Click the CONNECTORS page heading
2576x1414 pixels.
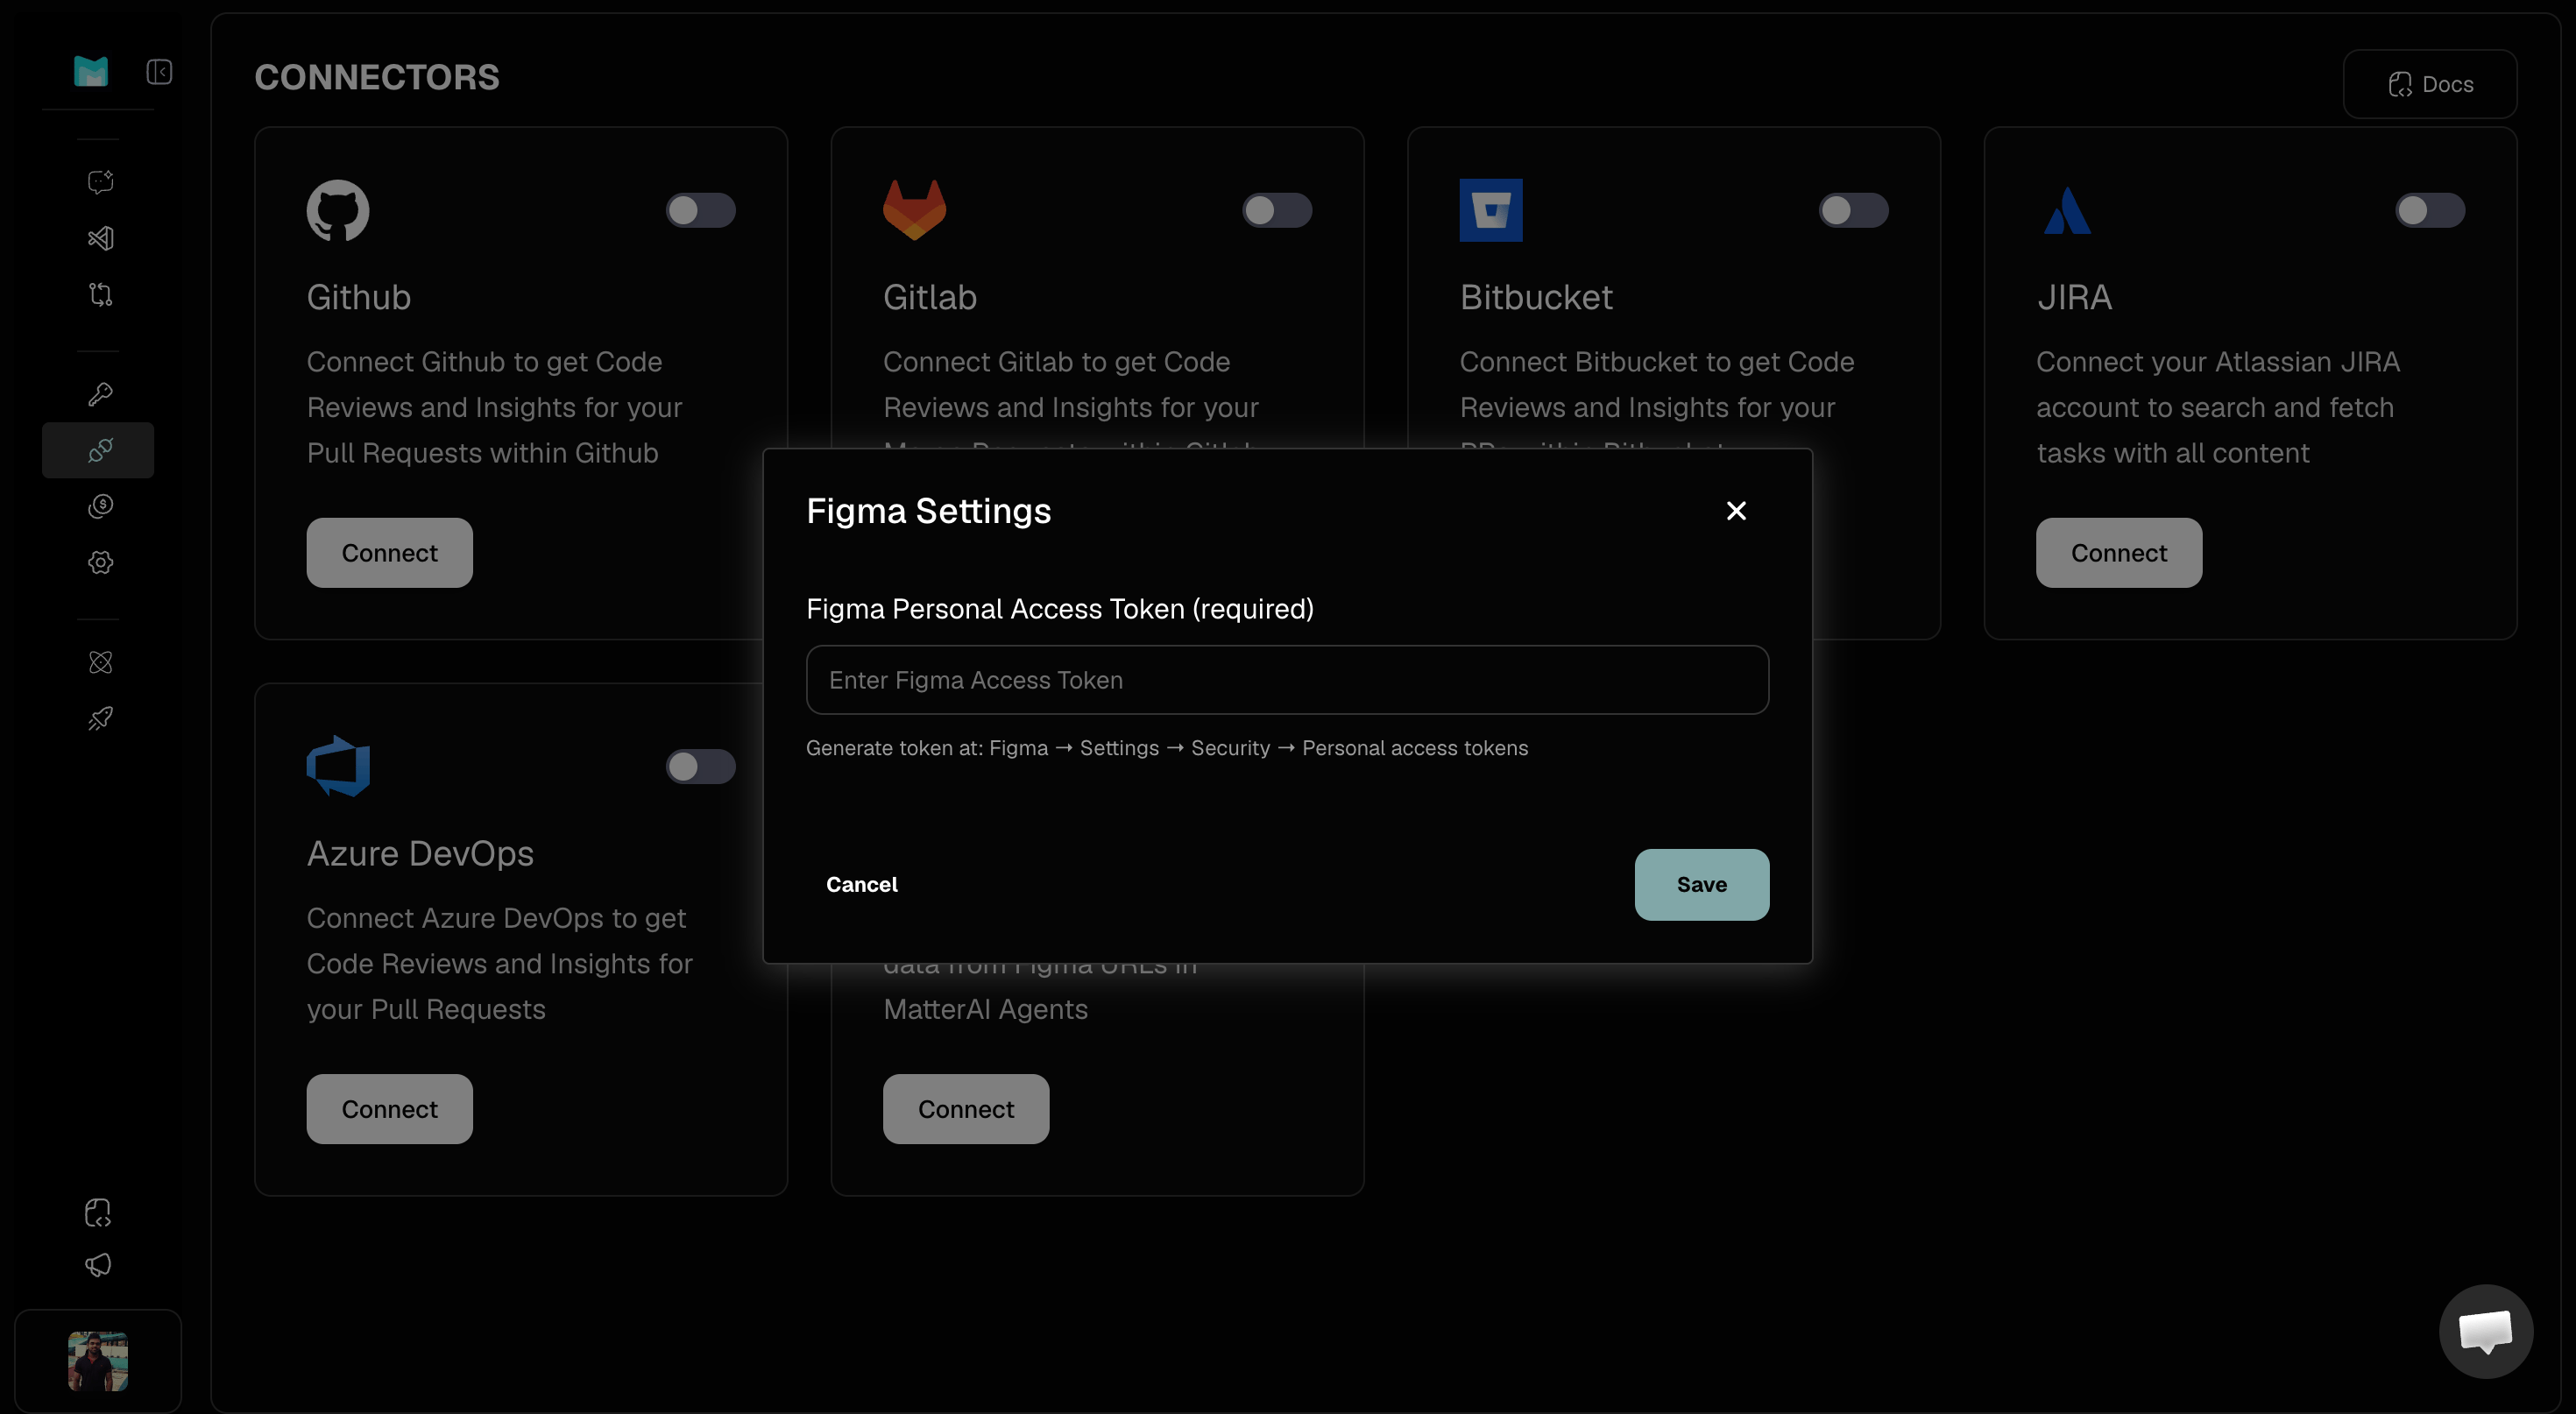point(377,77)
